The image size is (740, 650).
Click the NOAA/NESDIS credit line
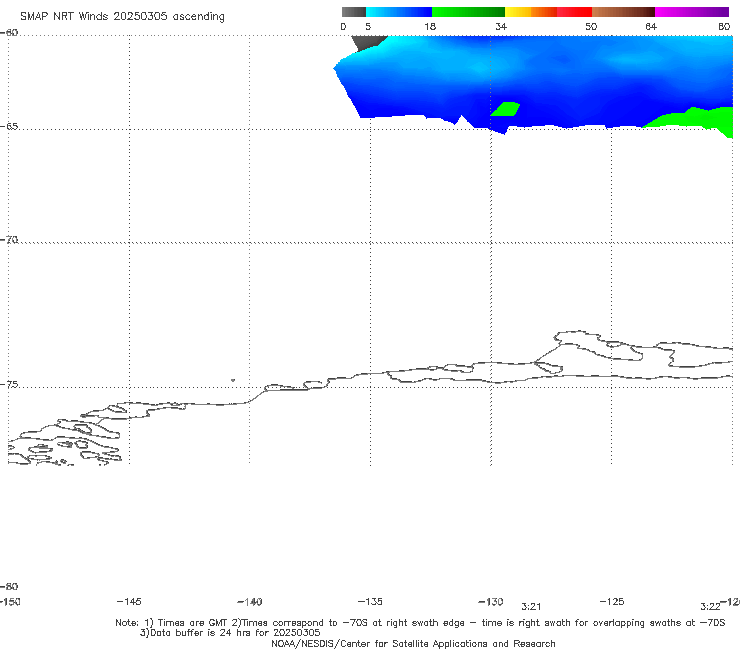tap(413, 643)
